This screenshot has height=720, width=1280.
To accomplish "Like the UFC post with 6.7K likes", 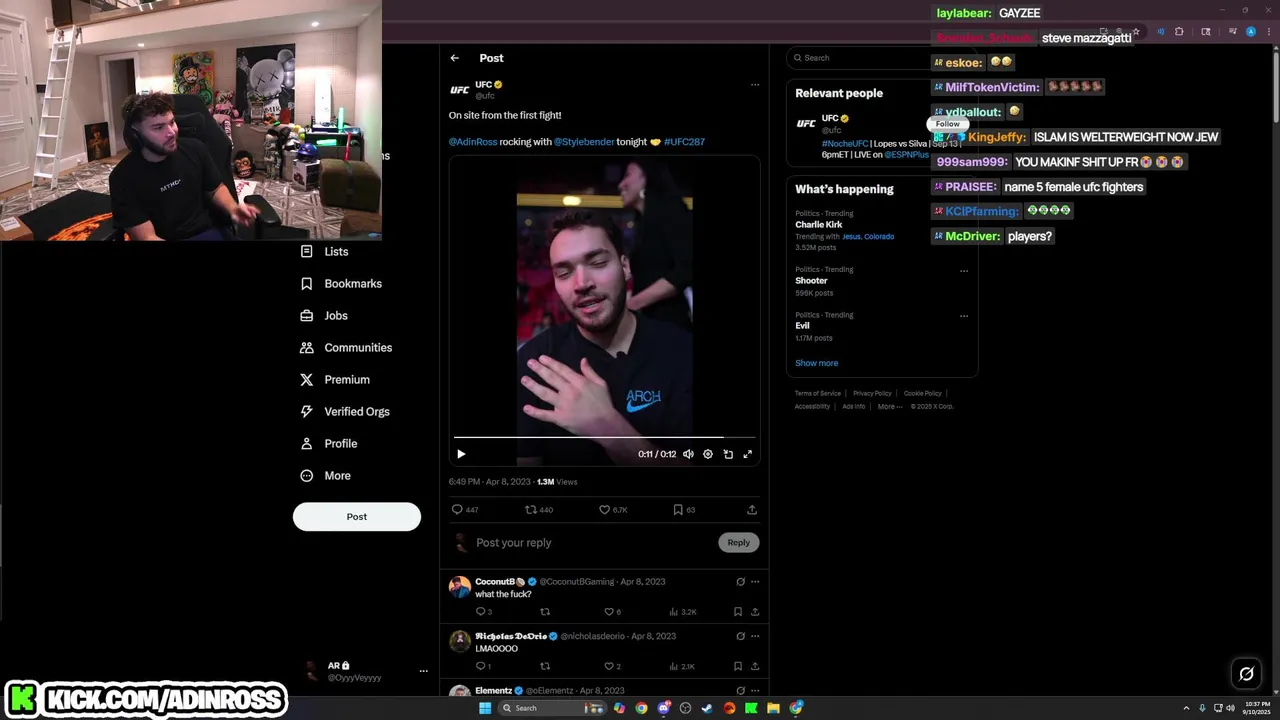I will tap(613, 510).
